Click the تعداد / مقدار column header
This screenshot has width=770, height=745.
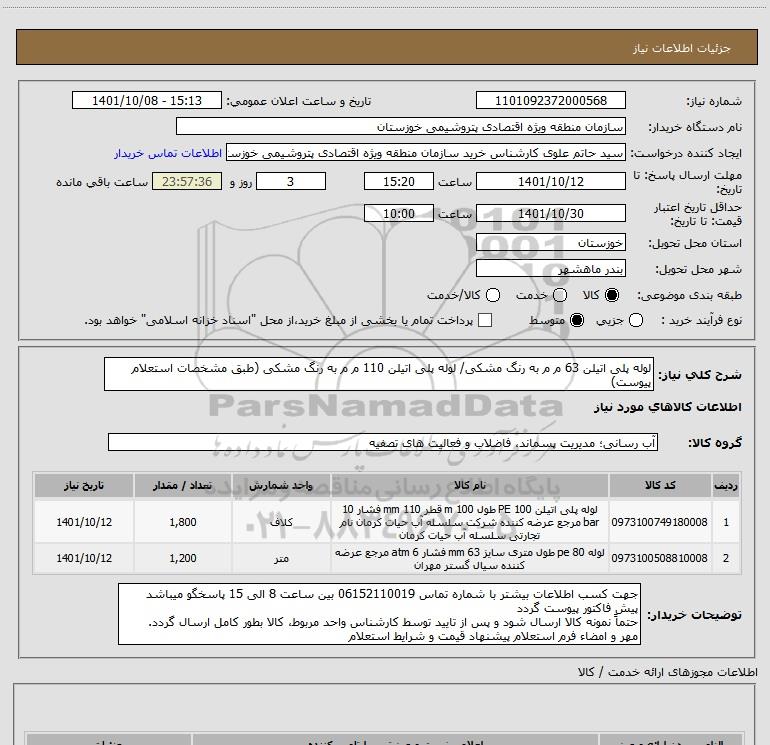pyautogui.click(x=183, y=486)
